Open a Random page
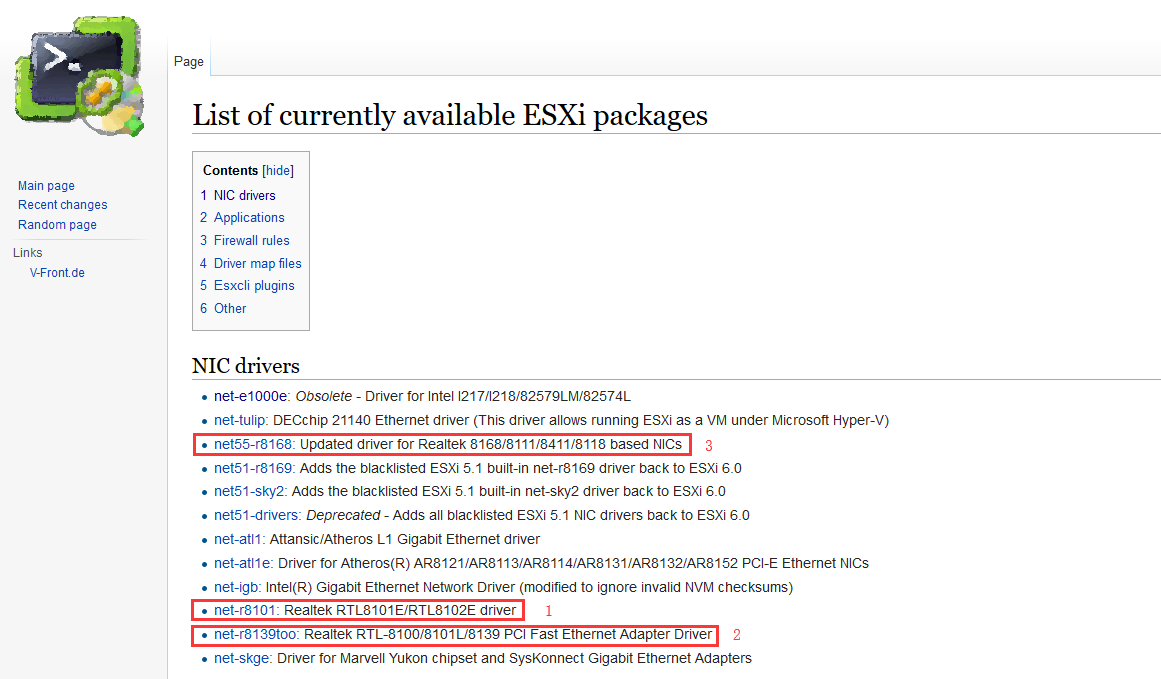This screenshot has width=1161, height=679. [x=57, y=224]
